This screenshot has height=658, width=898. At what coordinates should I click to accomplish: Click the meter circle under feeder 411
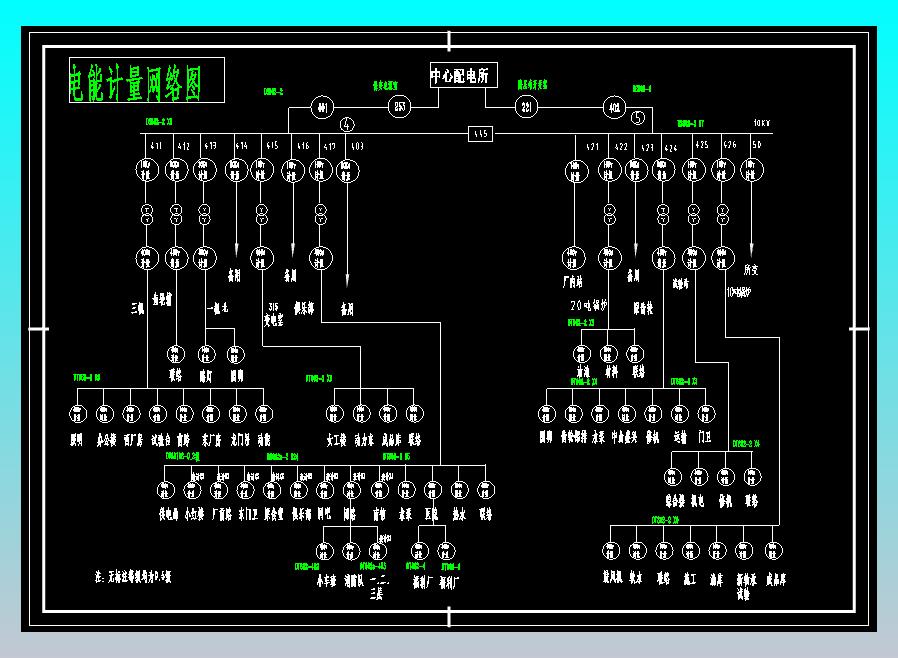point(147,170)
